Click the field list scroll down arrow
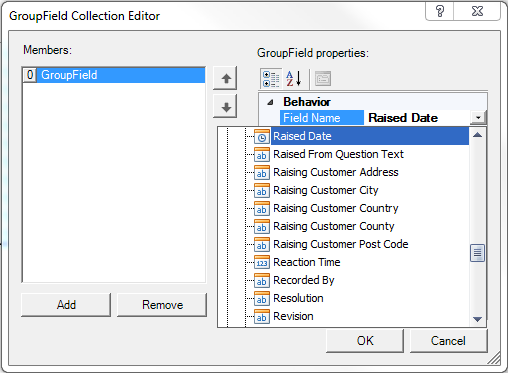This screenshot has width=508, height=373. click(x=477, y=319)
